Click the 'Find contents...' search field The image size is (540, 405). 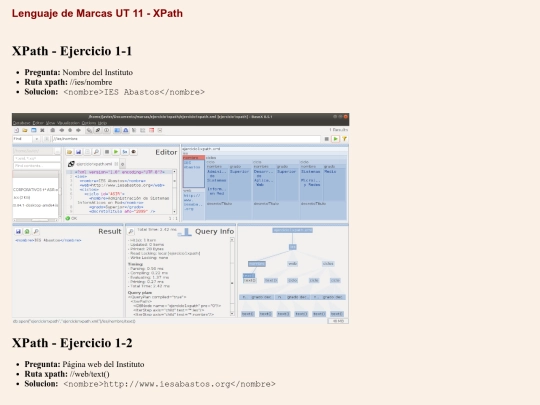(x=37, y=166)
